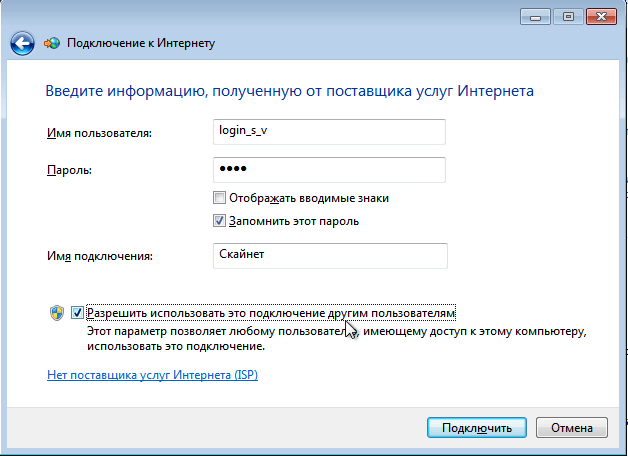Click the blue back arrow button

pyautogui.click(x=23, y=43)
